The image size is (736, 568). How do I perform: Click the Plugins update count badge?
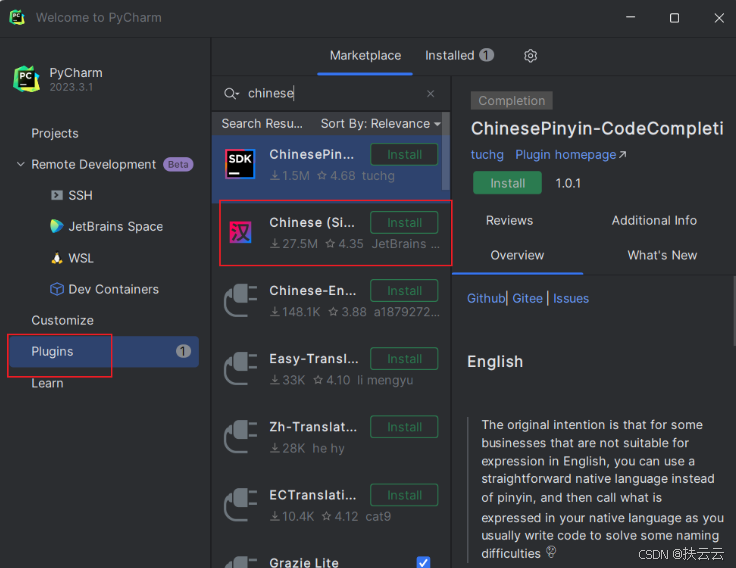pyautogui.click(x=183, y=351)
